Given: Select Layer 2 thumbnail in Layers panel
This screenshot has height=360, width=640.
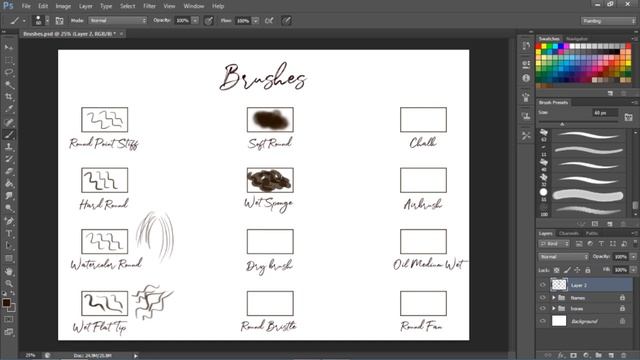Looking at the screenshot, I should [x=559, y=284].
